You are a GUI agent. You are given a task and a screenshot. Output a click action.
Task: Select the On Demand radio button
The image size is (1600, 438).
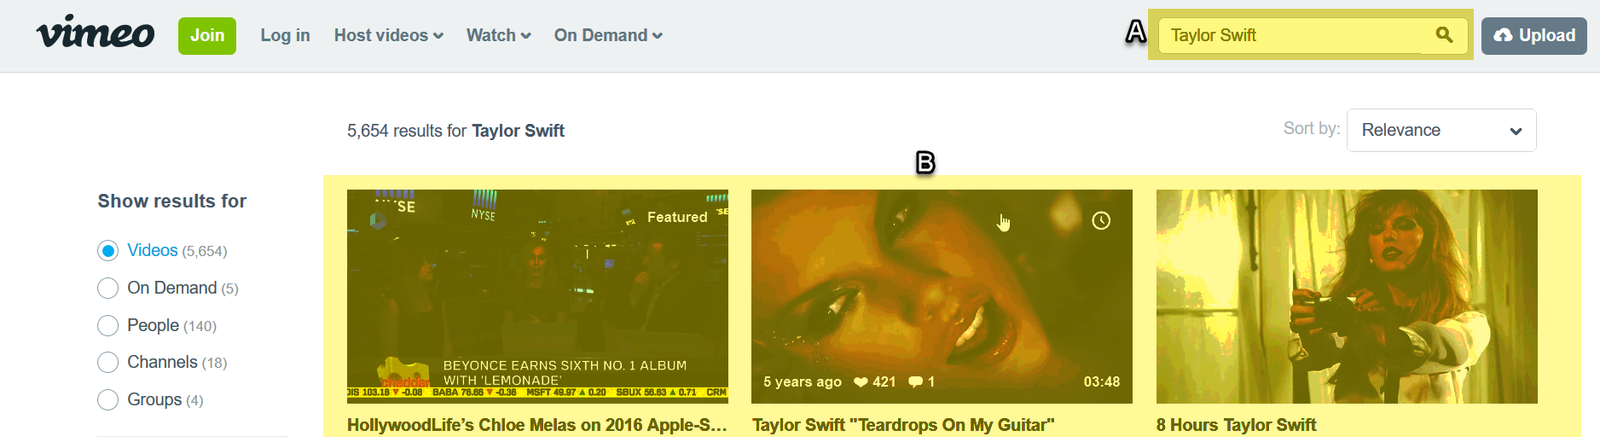[108, 288]
